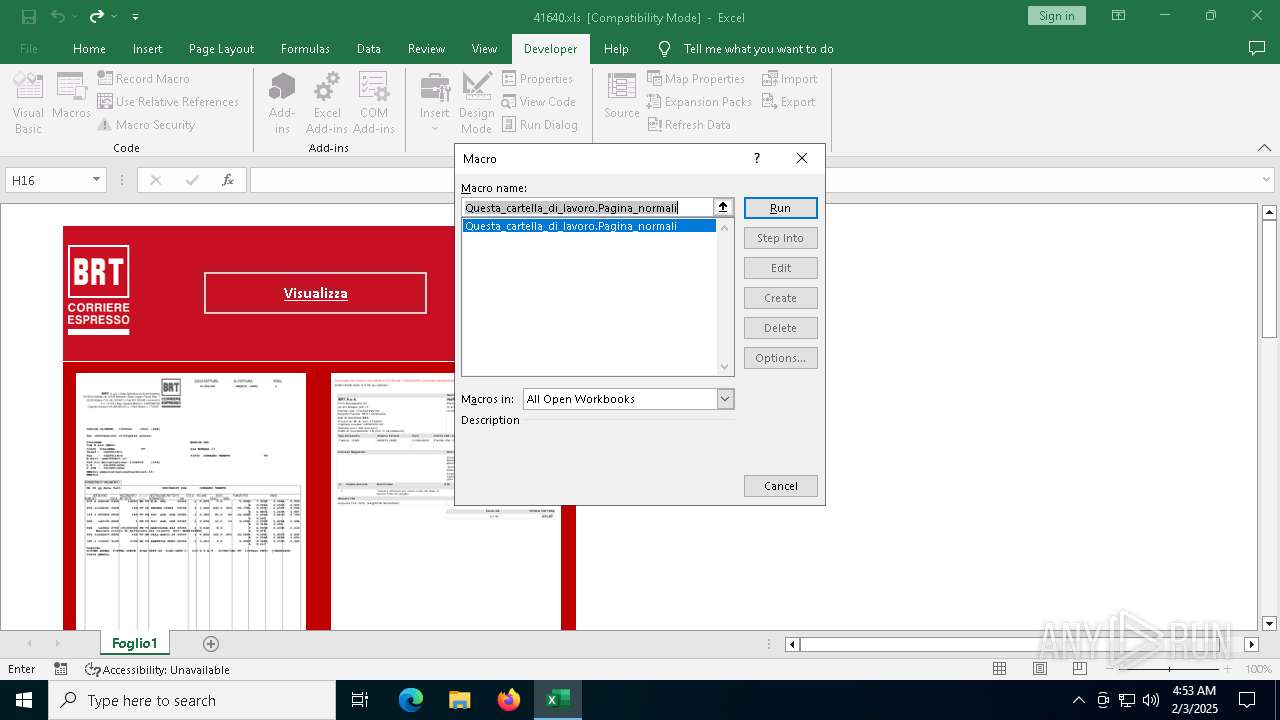
Task: Switch to the View tab
Action: pyautogui.click(x=484, y=49)
